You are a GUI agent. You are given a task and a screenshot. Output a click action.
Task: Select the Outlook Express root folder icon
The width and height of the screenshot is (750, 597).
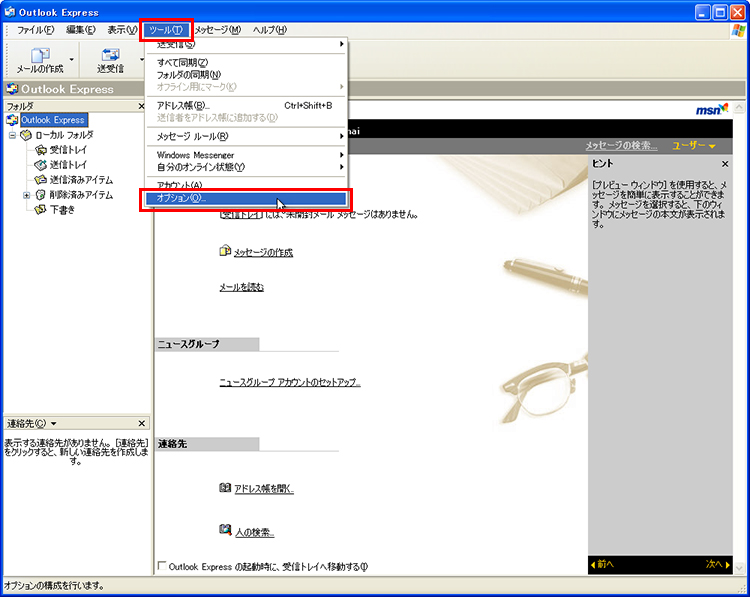pos(12,120)
